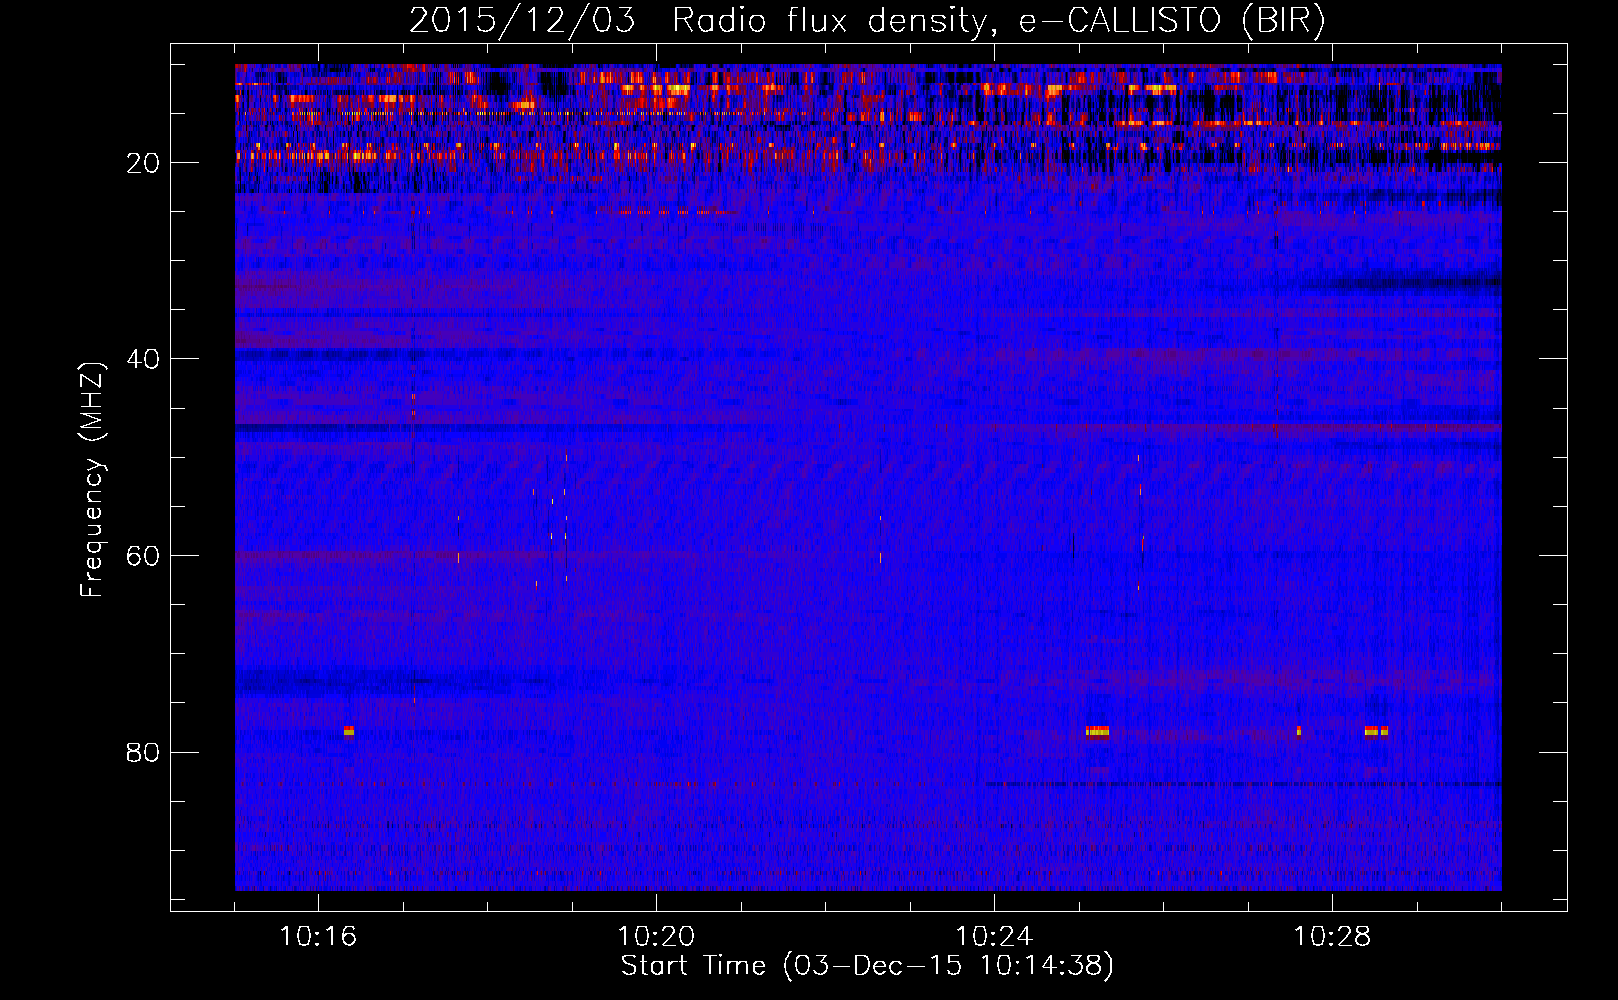Select the "40" frequency tick label
1618x1000 pixels.
pyautogui.click(x=143, y=359)
